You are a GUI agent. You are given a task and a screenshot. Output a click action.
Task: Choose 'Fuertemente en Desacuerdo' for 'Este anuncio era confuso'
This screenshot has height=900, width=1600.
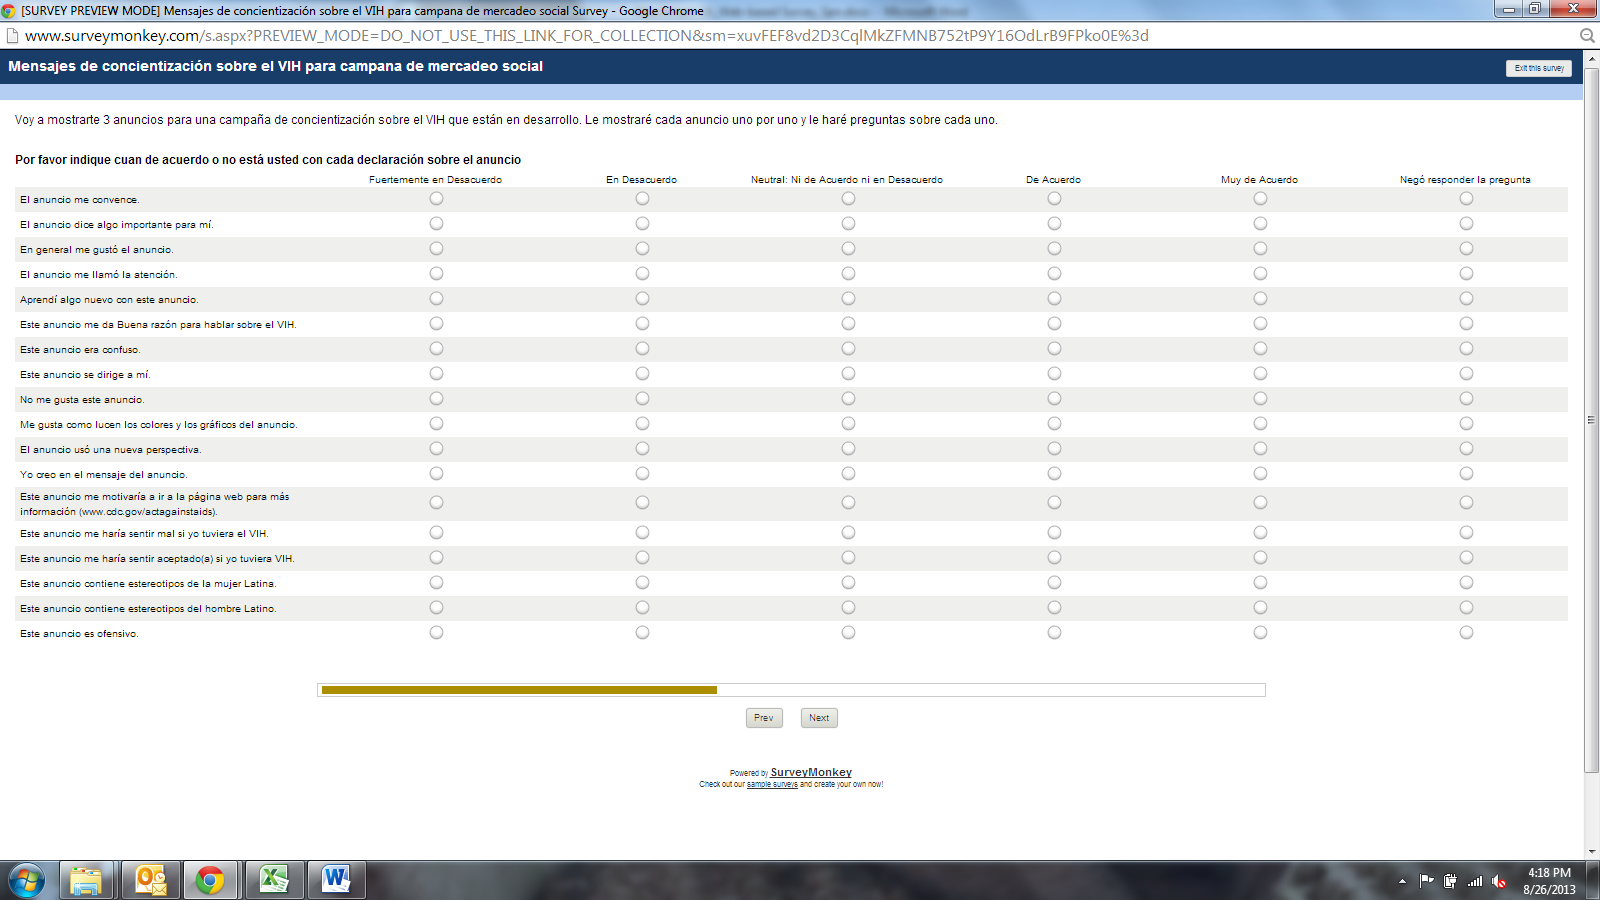(x=436, y=348)
